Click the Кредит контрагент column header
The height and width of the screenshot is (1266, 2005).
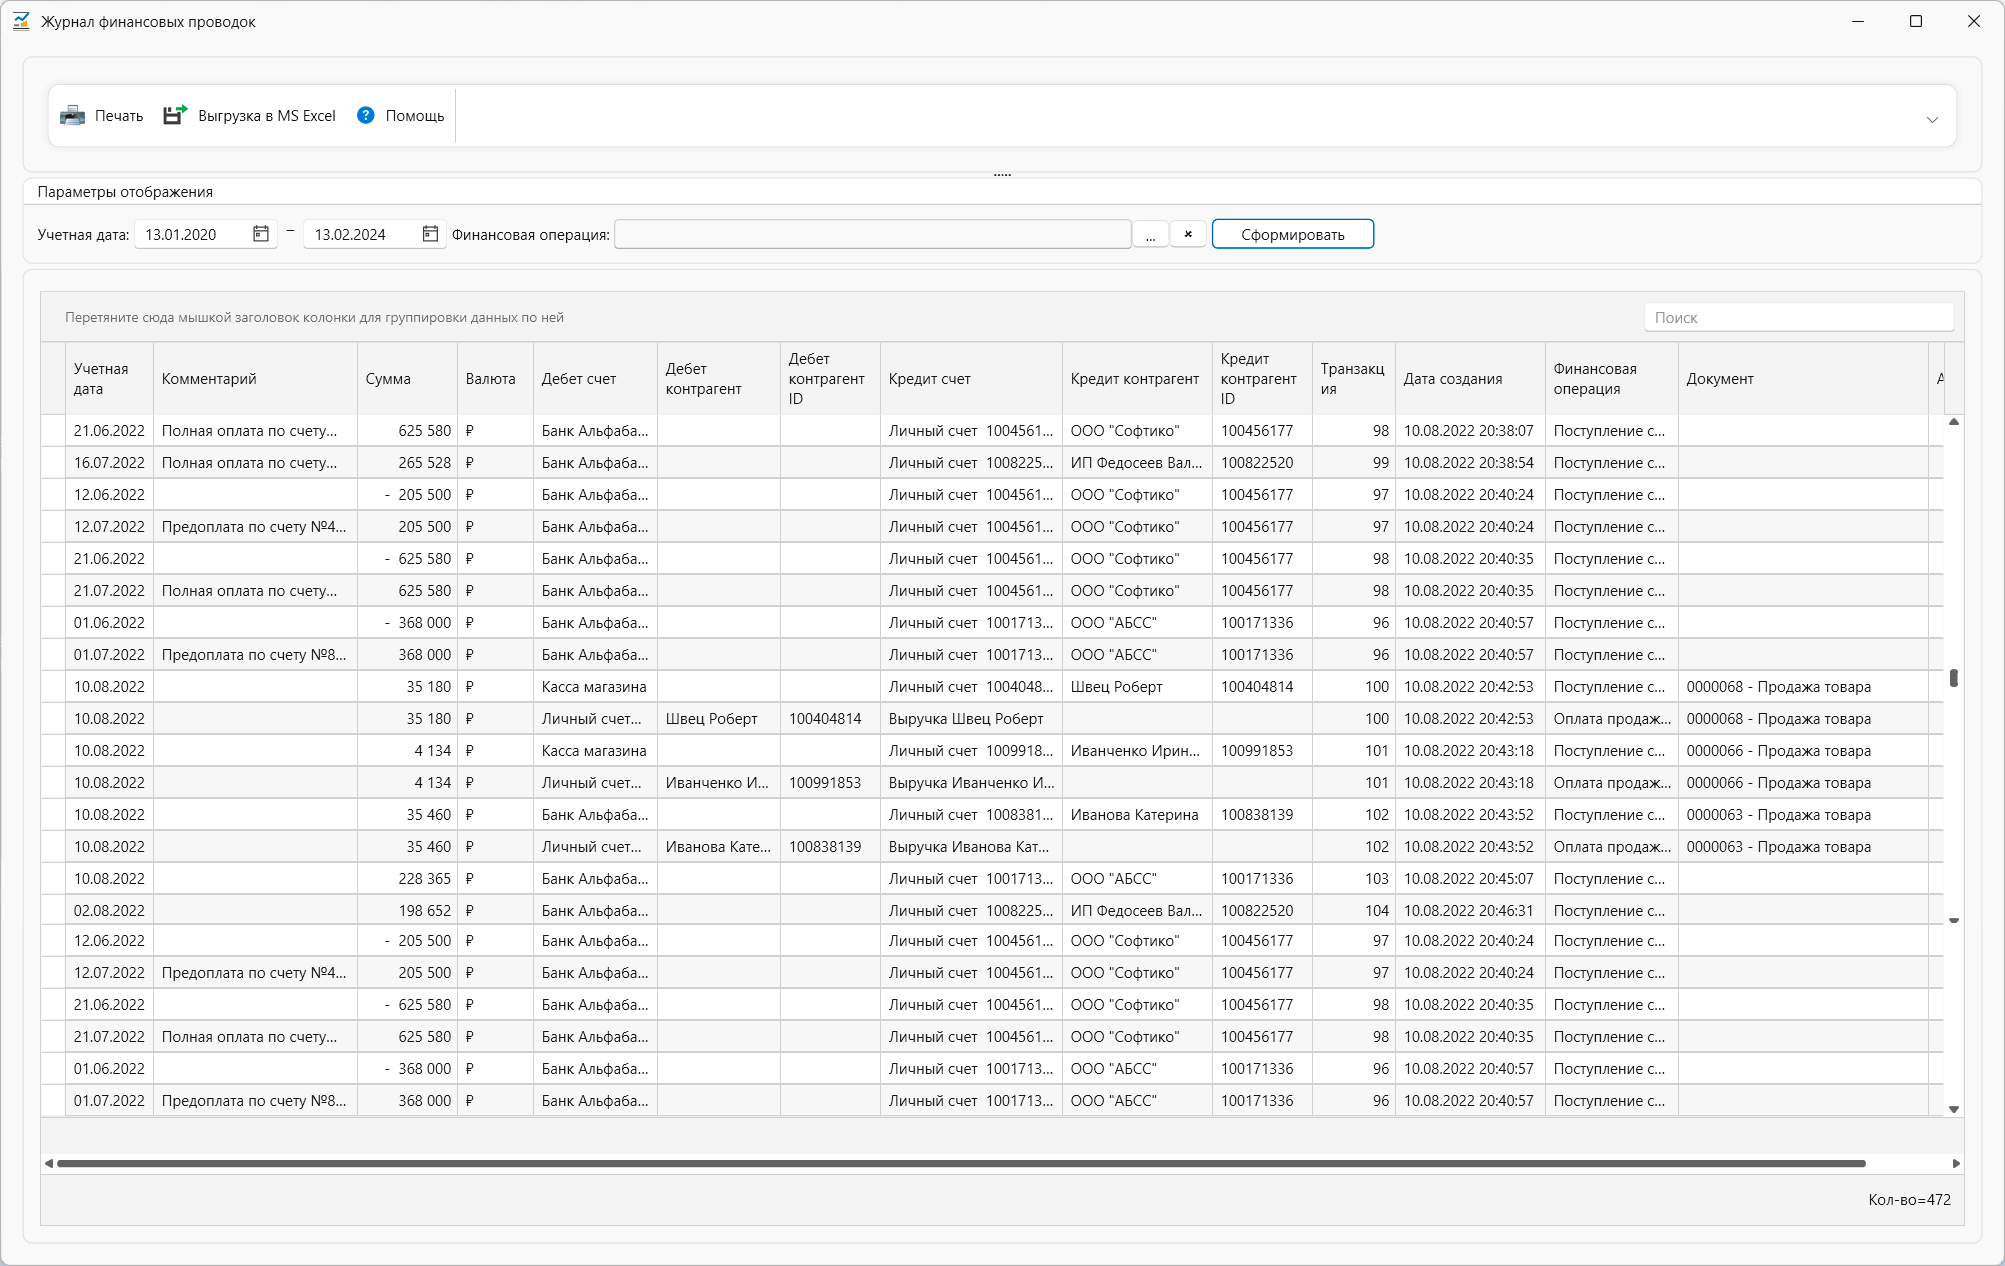pyautogui.click(x=1137, y=379)
